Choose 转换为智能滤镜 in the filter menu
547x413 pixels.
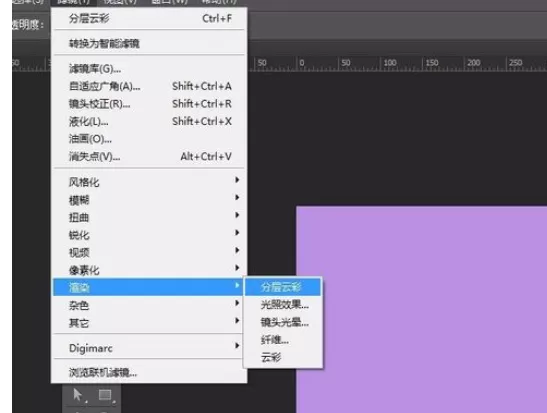point(149,43)
